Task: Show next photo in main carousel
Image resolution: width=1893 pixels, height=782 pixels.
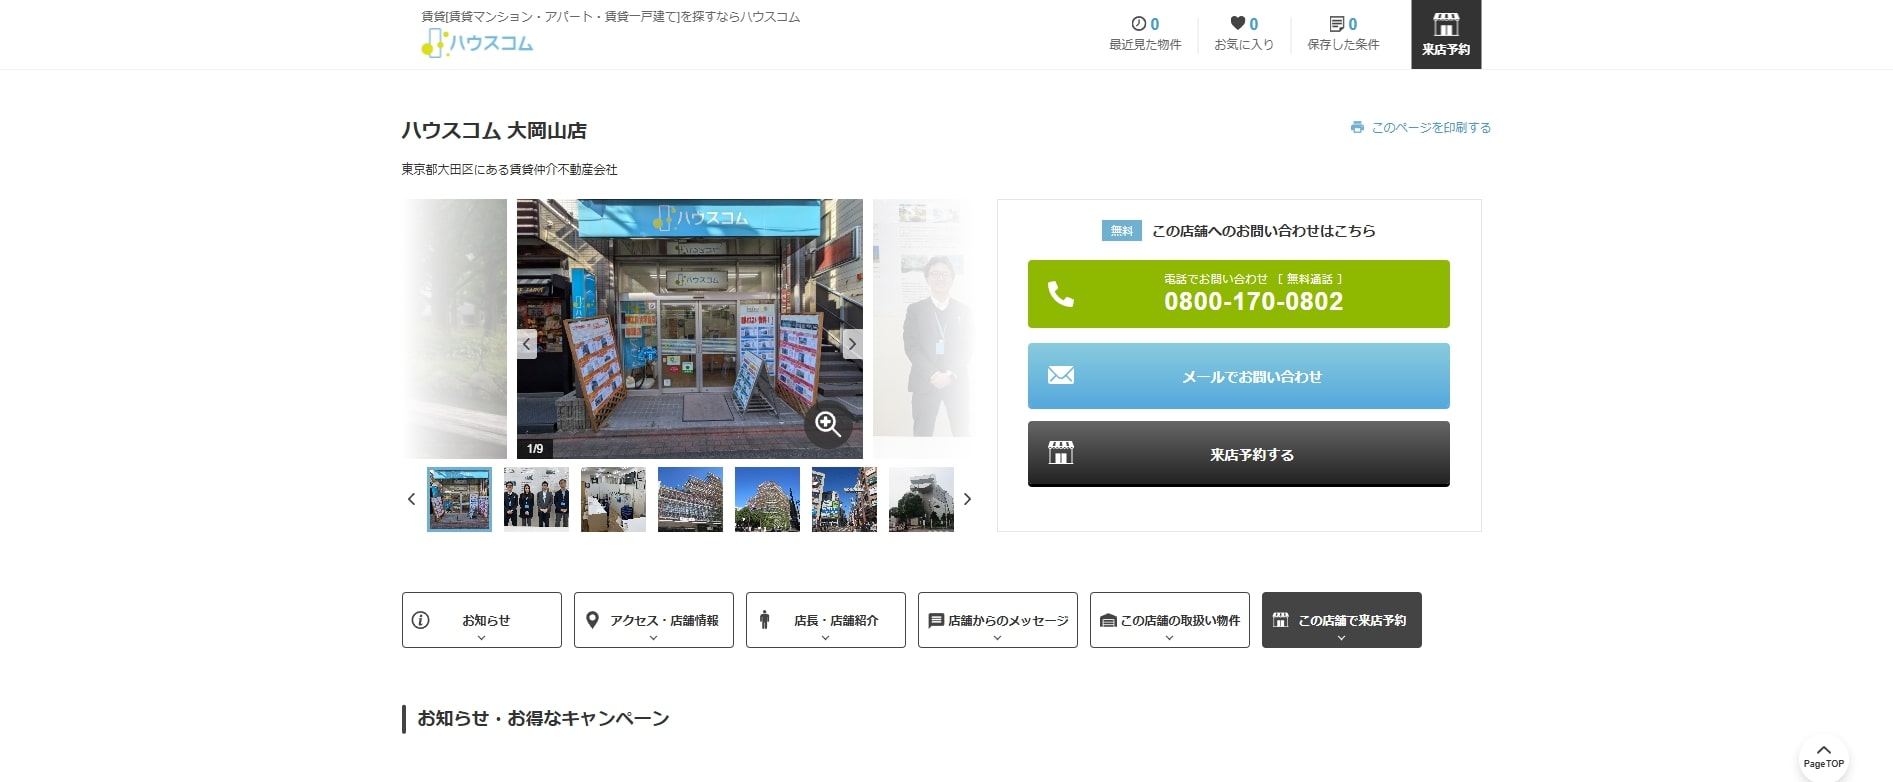Action: pos(852,344)
